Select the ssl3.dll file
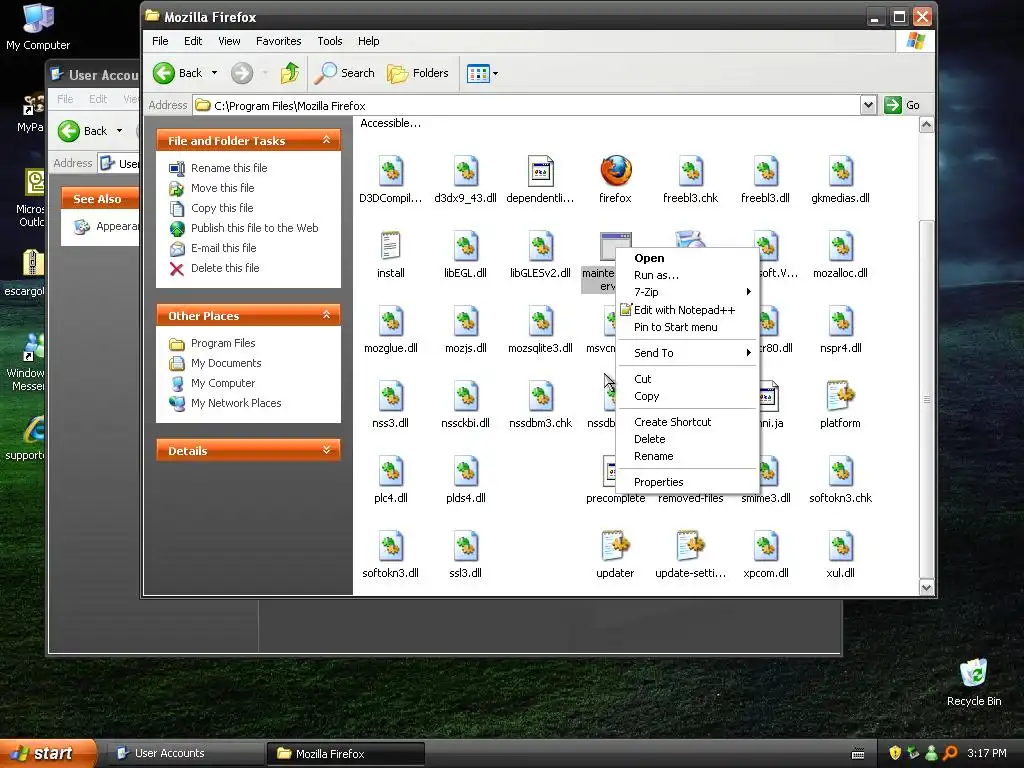 pyautogui.click(x=466, y=554)
